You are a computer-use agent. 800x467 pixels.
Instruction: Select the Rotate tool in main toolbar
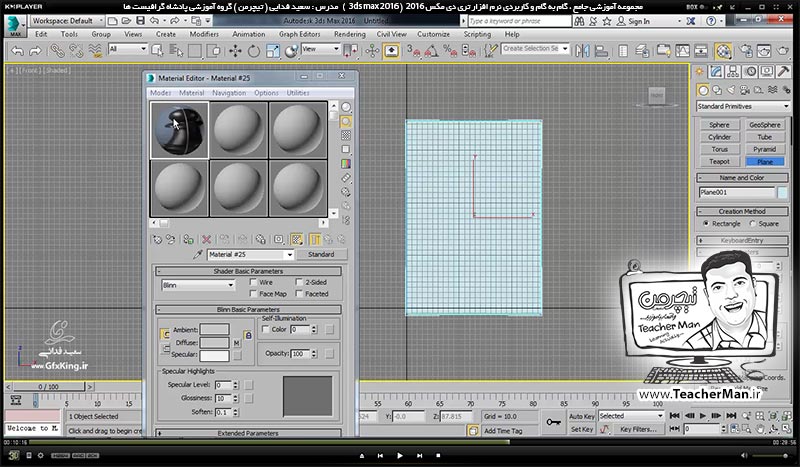254,51
